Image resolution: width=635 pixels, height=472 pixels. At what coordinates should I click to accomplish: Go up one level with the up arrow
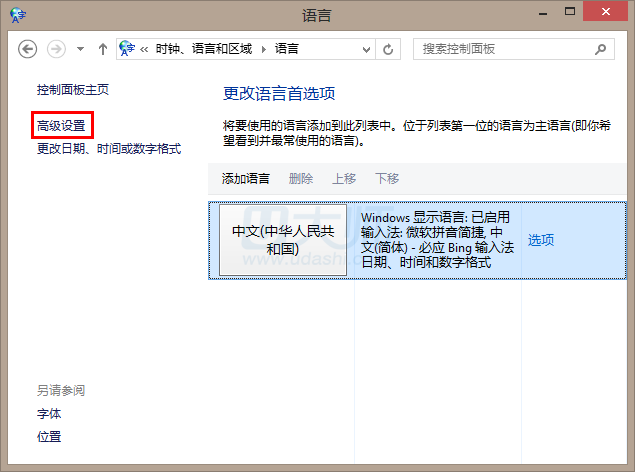pos(102,49)
